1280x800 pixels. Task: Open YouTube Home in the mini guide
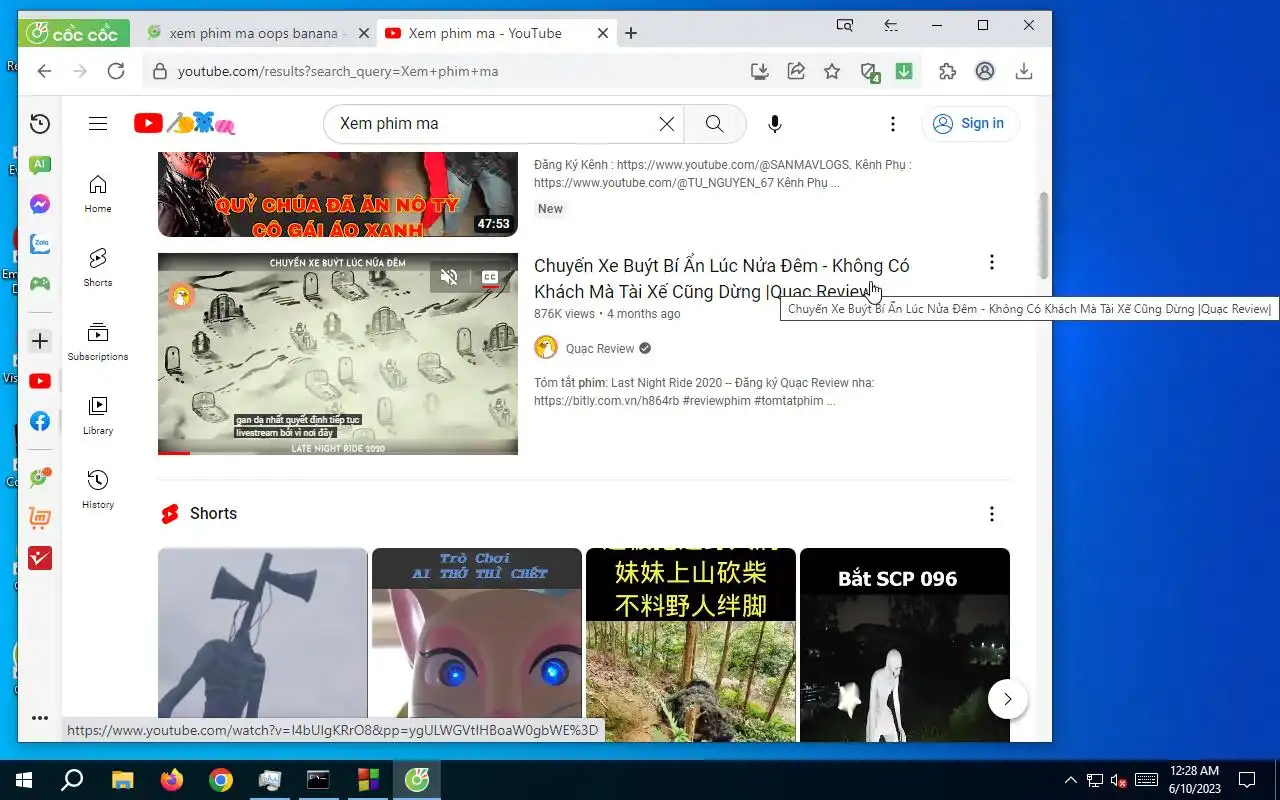(98, 194)
